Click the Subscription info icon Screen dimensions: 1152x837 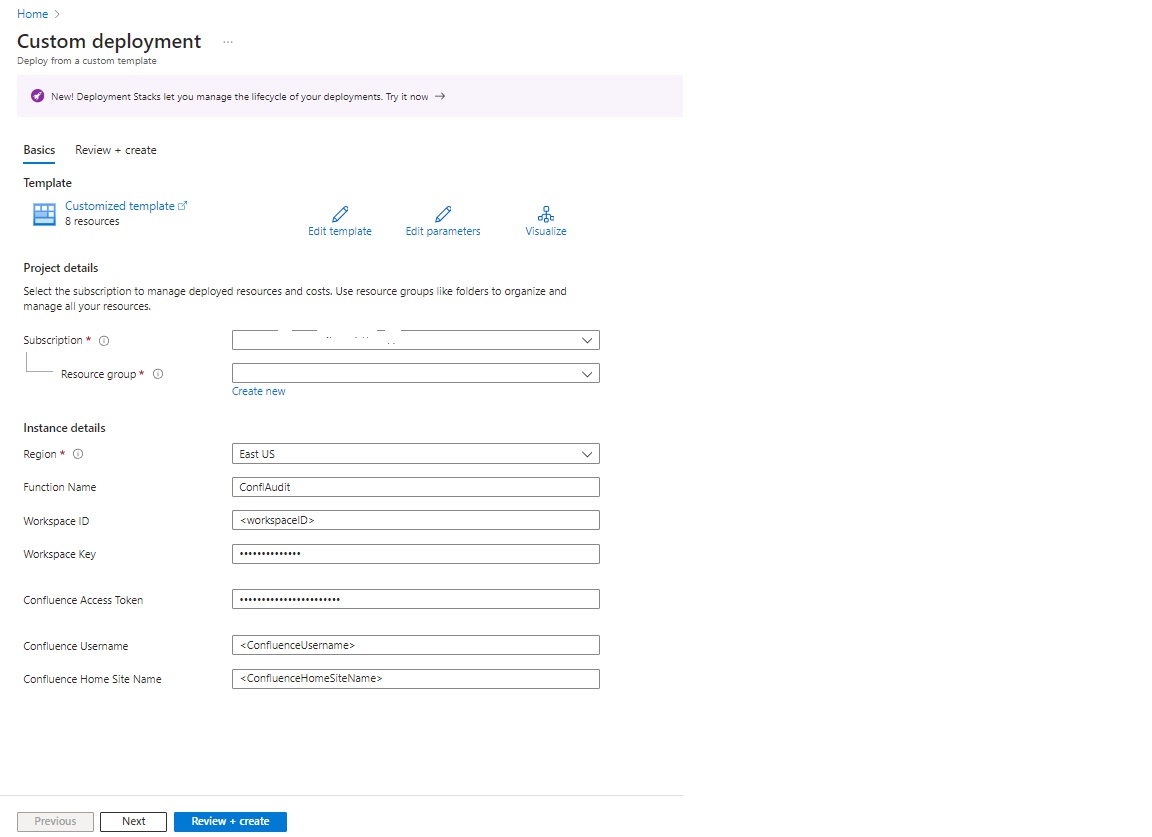click(104, 340)
